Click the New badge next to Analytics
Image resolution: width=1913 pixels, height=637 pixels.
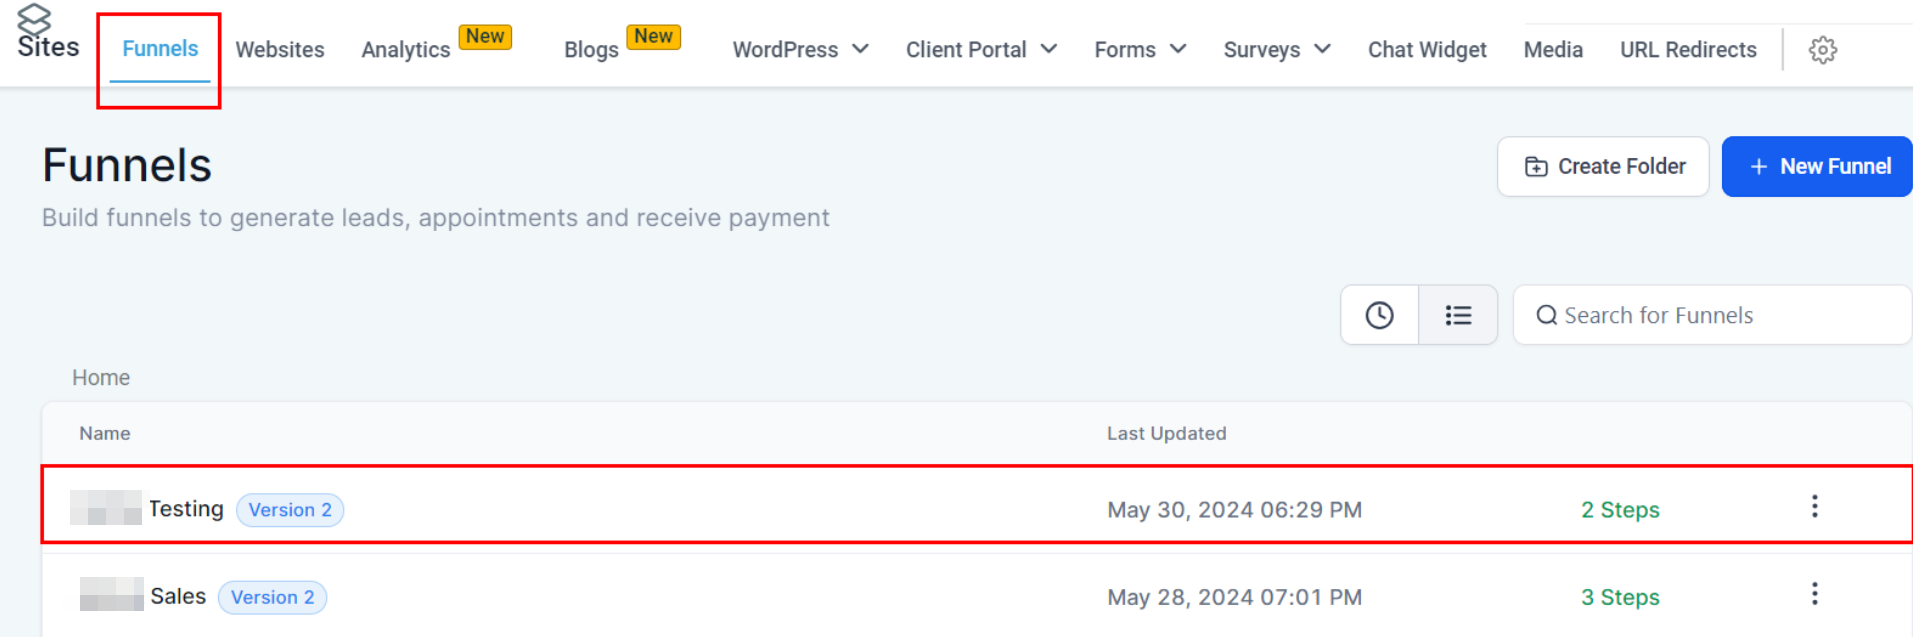click(485, 36)
